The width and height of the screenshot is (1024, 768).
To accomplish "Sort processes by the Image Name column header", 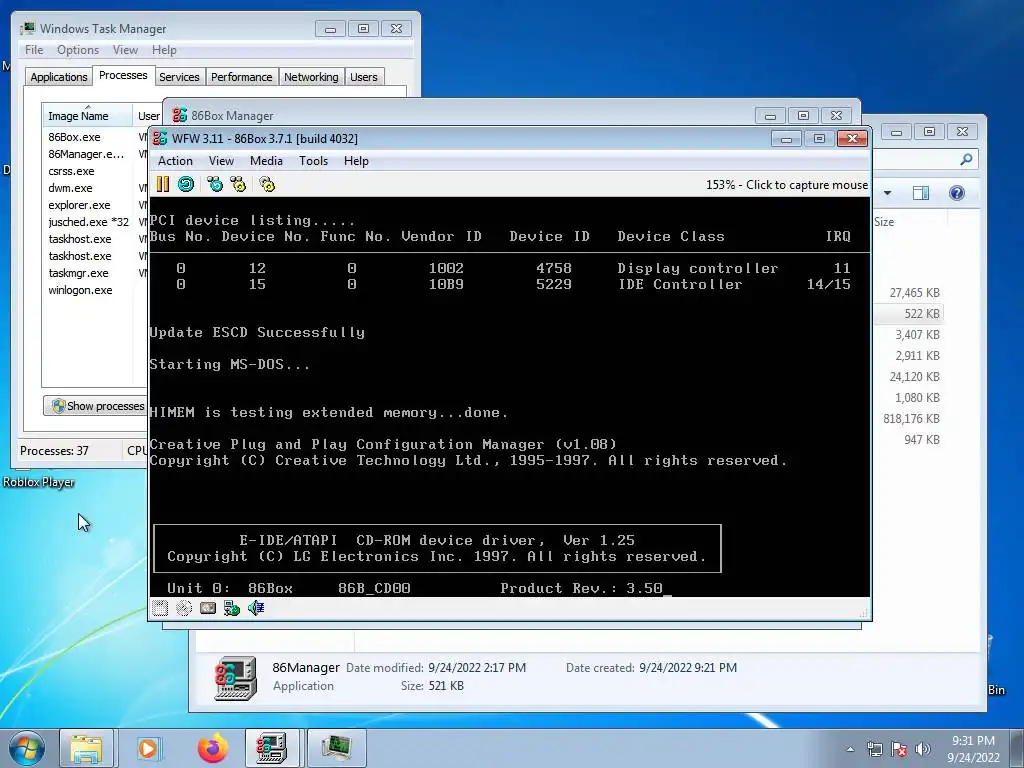I will click(x=87, y=116).
